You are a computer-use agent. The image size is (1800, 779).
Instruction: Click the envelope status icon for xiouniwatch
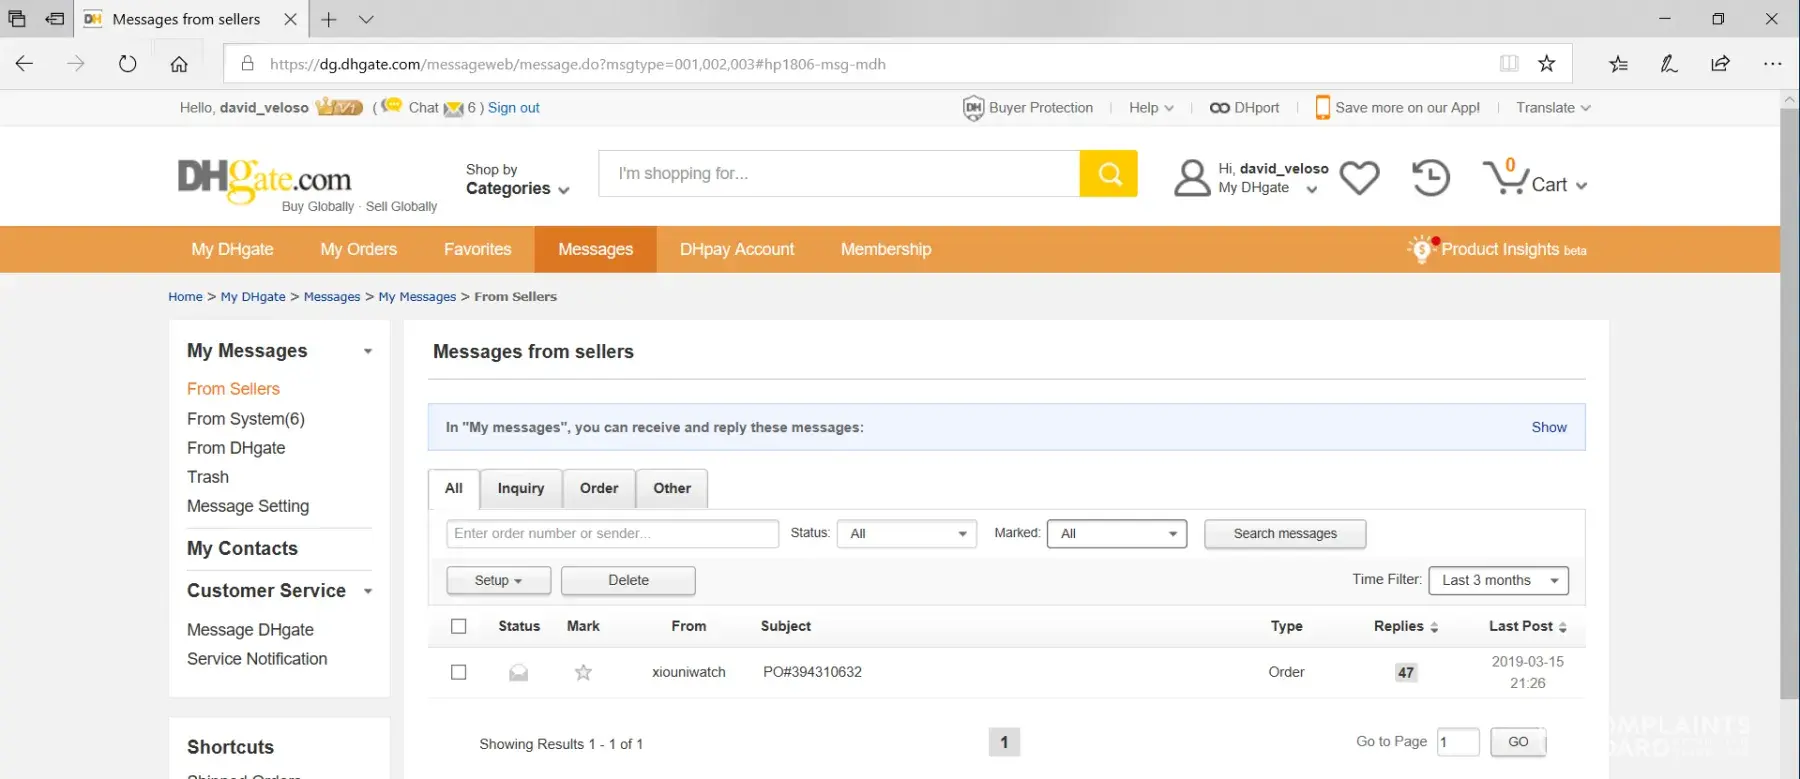pyautogui.click(x=518, y=673)
